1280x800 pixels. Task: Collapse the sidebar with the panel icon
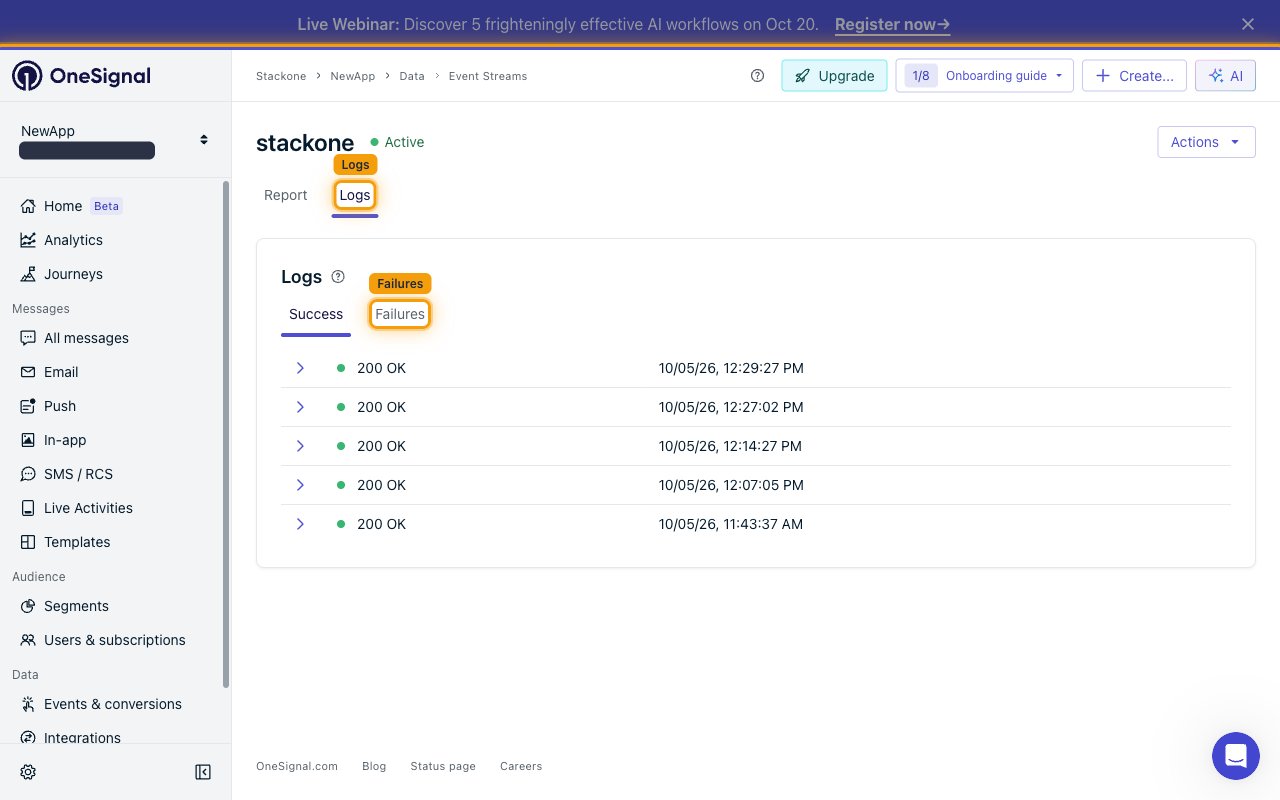[203, 772]
